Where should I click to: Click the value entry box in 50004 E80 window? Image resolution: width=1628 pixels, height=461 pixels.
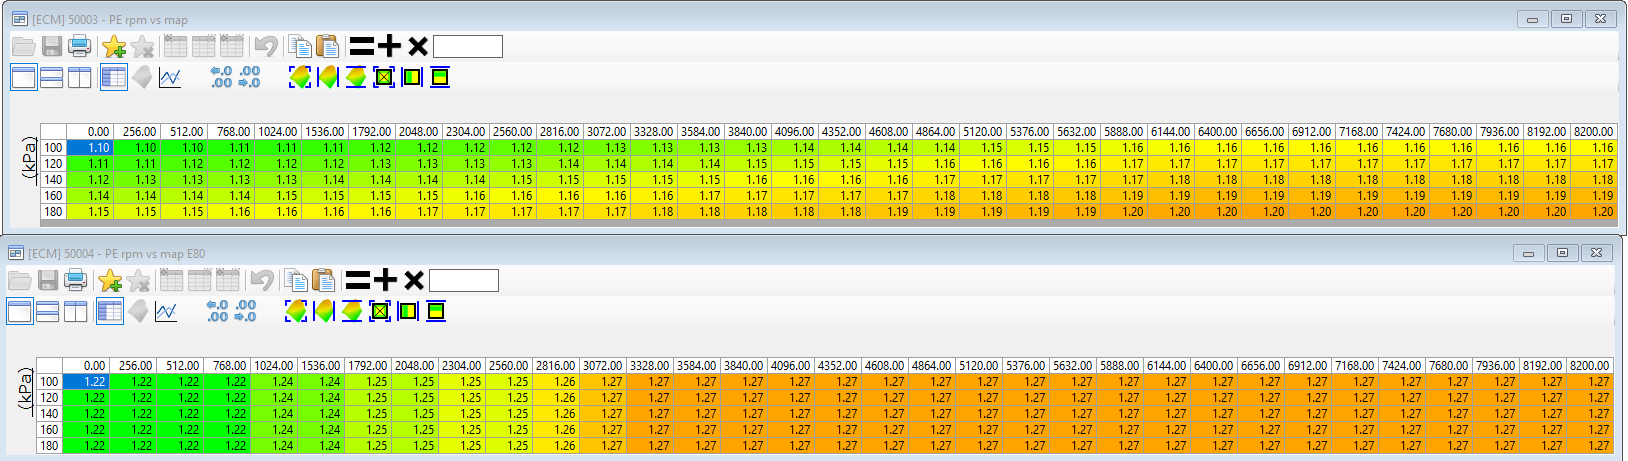coord(464,280)
